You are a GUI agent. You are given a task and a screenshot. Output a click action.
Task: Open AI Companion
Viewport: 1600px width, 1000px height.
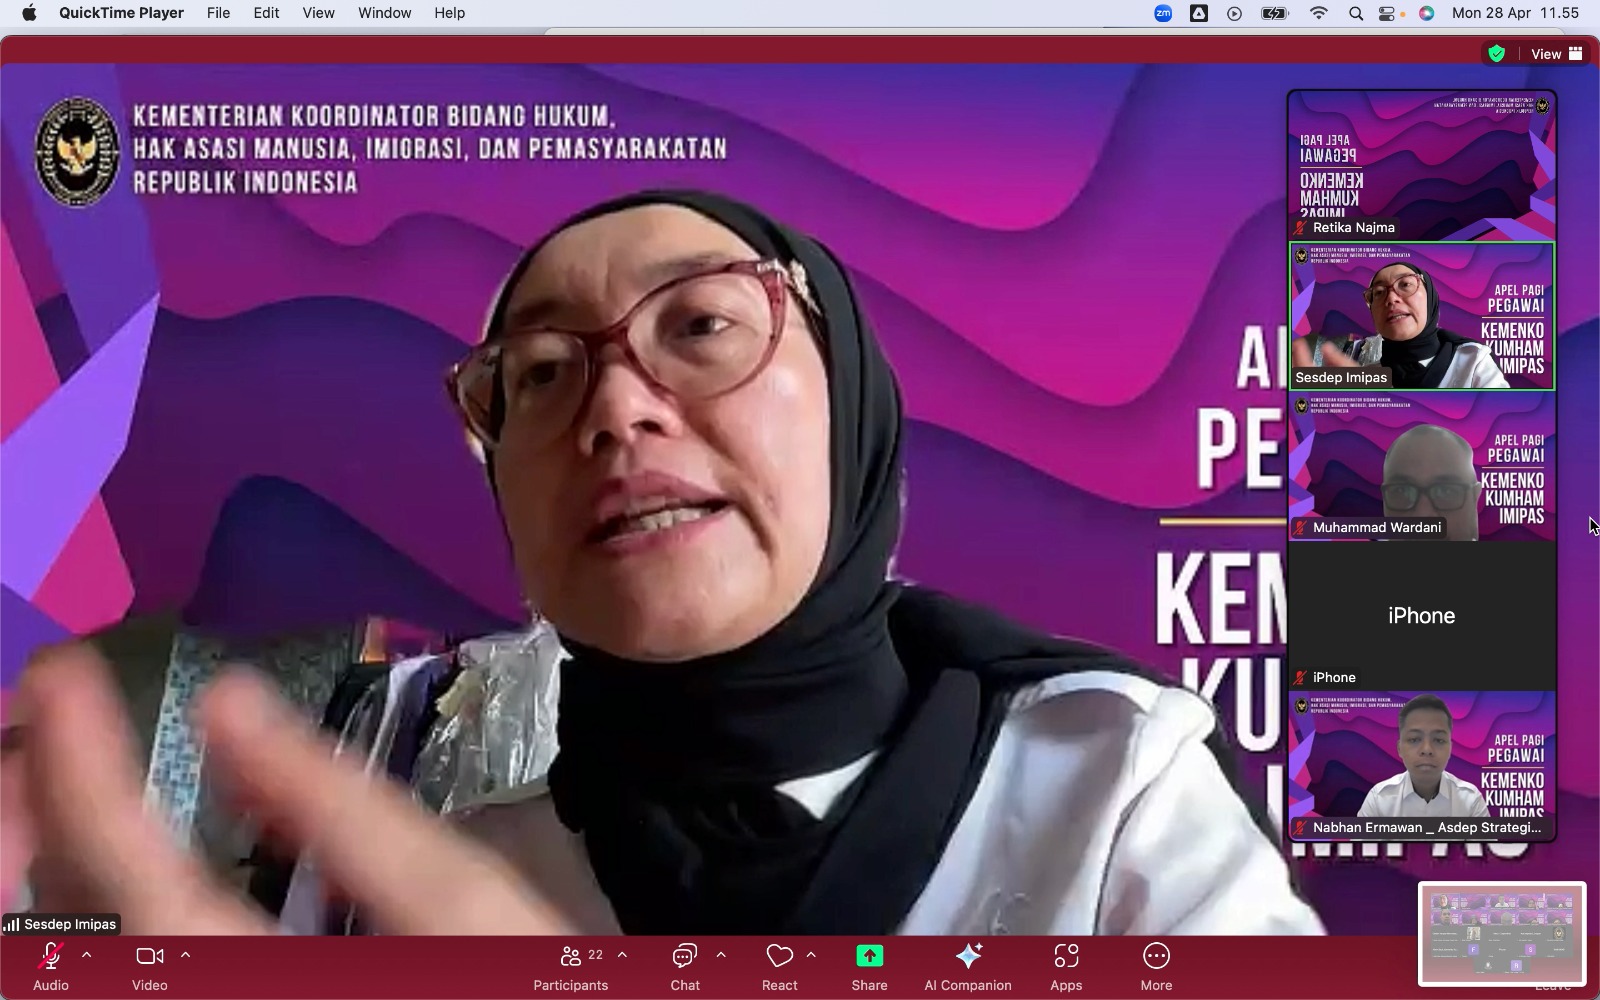pyautogui.click(x=967, y=957)
